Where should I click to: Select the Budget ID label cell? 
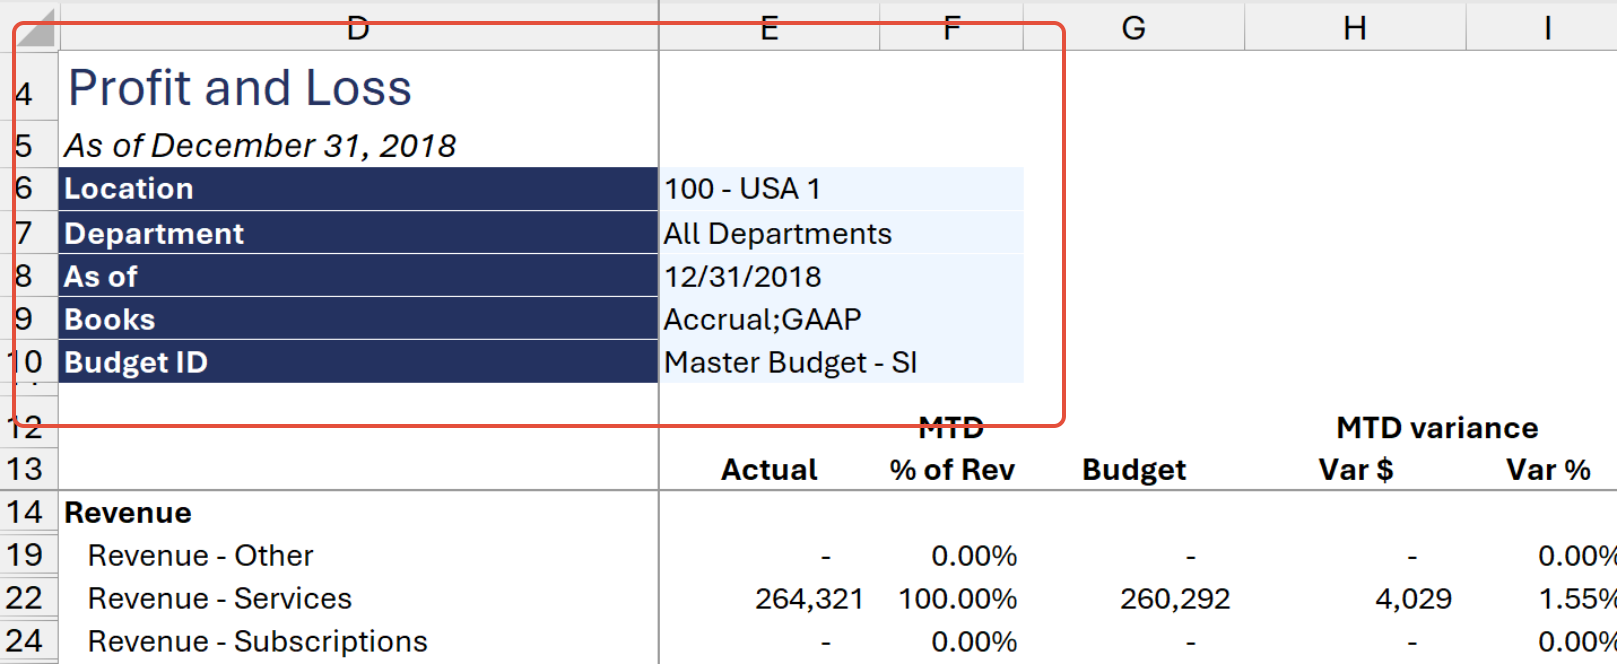(x=359, y=362)
